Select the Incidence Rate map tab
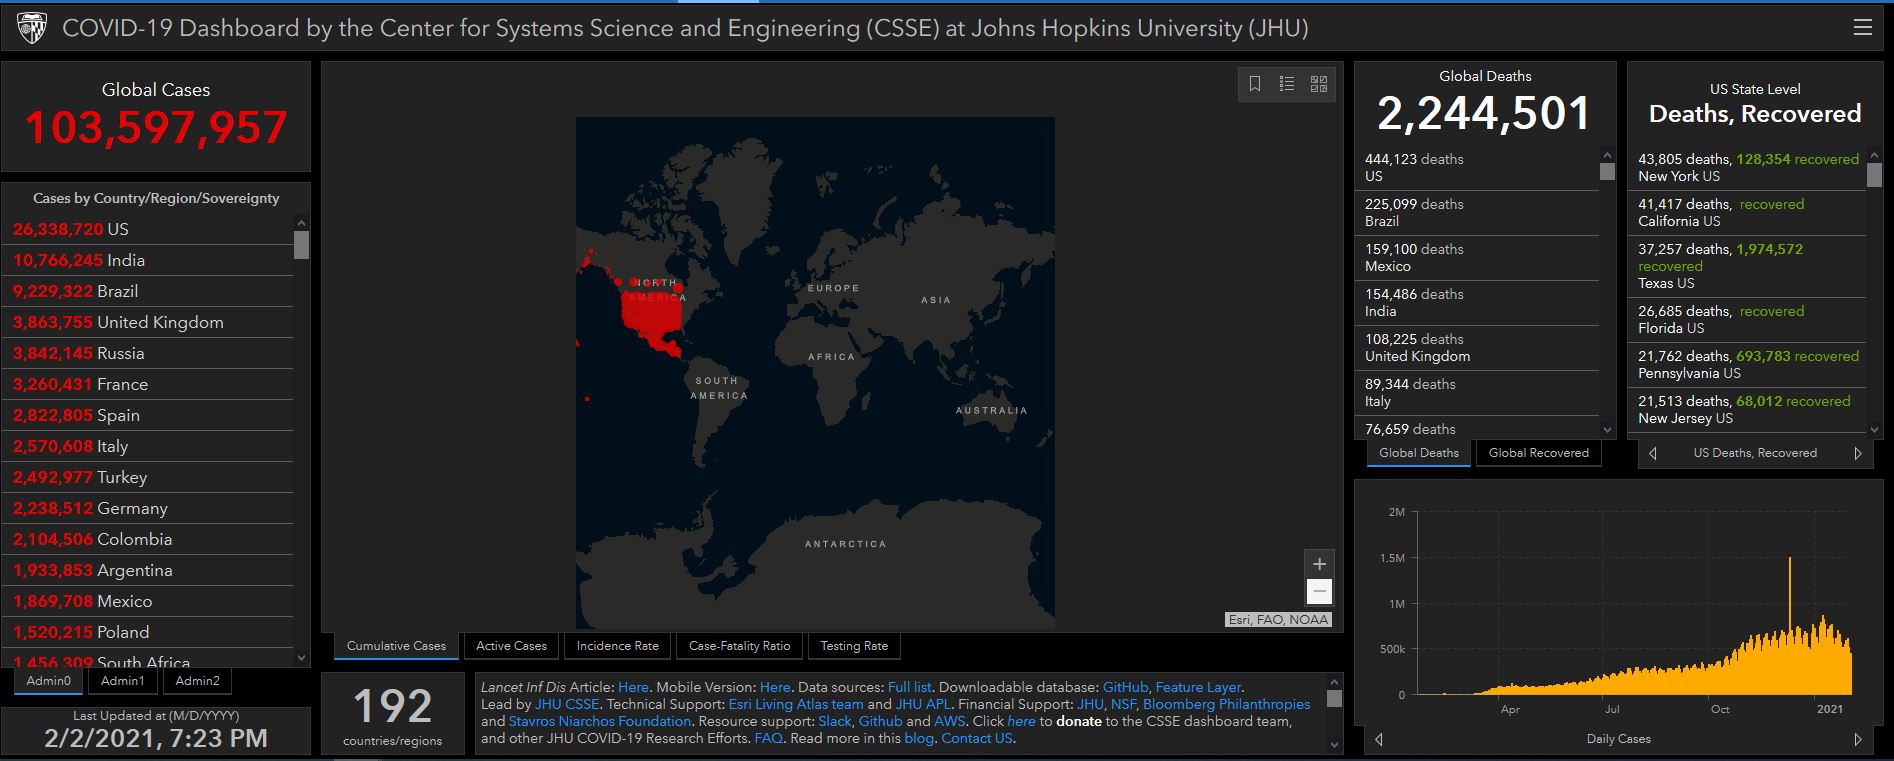 617,646
